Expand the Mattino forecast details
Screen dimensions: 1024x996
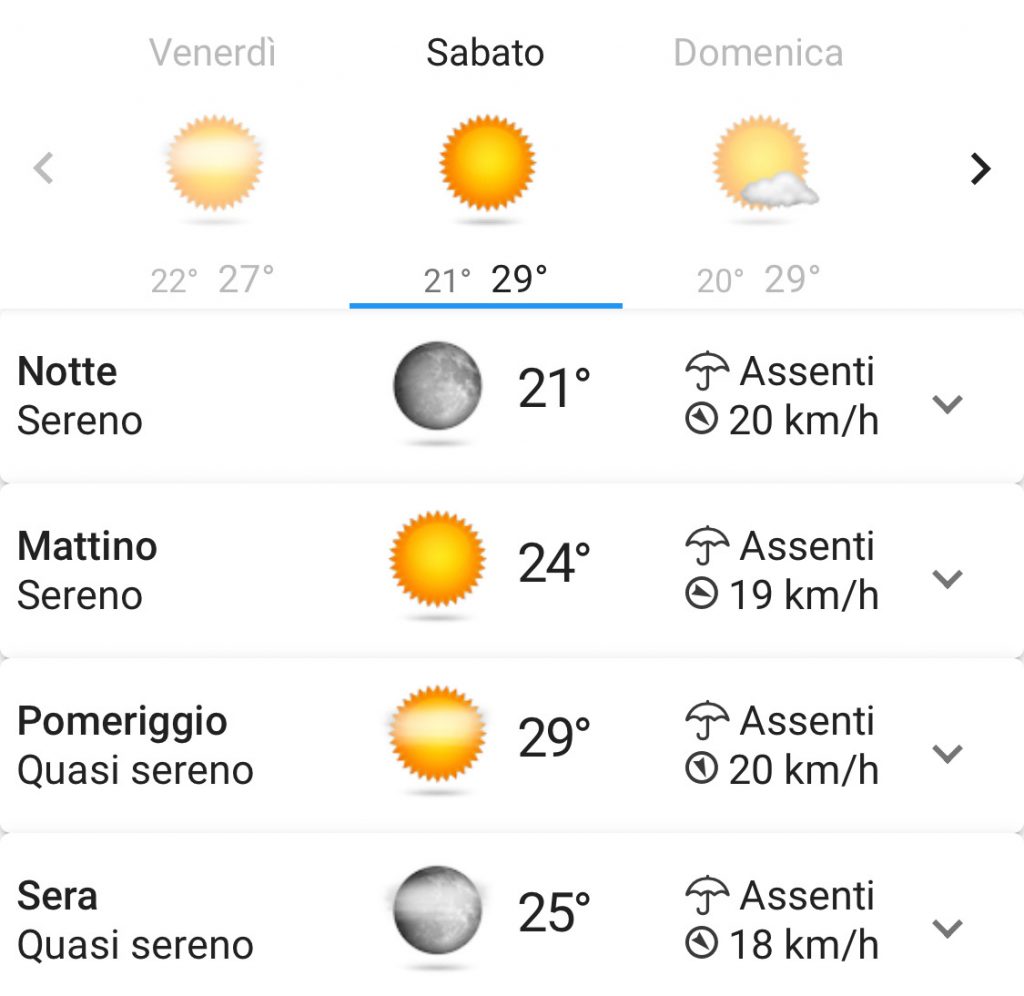pyautogui.click(x=947, y=579)
